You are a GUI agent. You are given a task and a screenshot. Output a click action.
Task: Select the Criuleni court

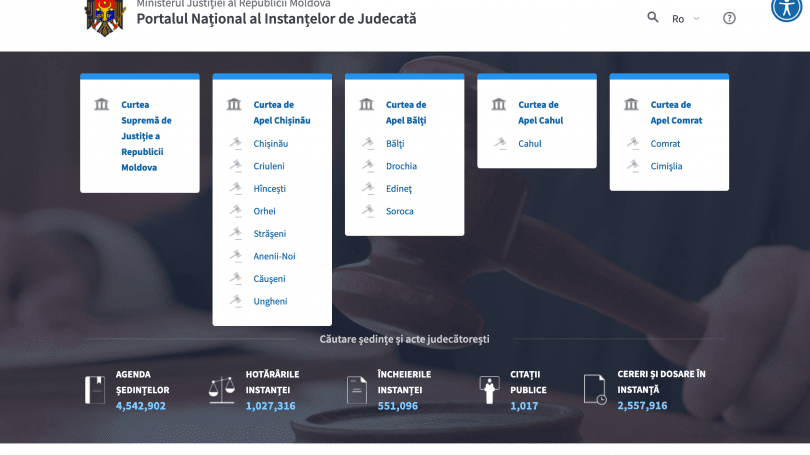[x=269, y=166]
